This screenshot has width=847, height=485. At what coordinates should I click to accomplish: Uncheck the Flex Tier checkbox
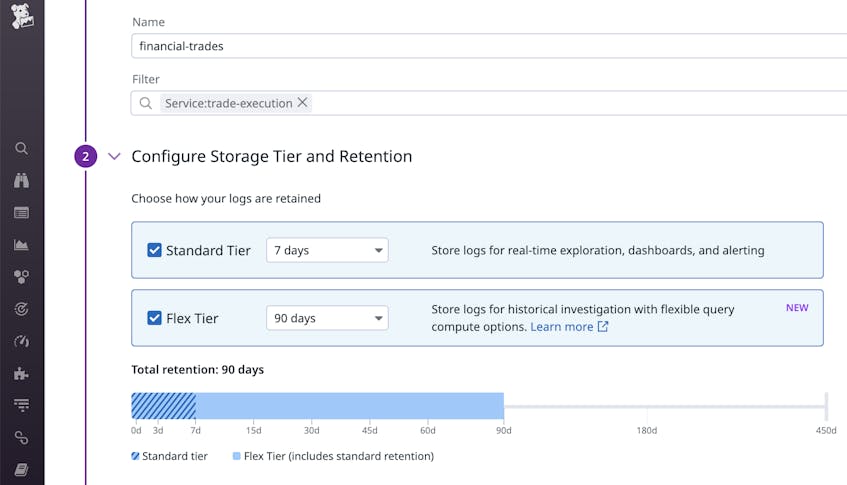(x=154, y=318)
